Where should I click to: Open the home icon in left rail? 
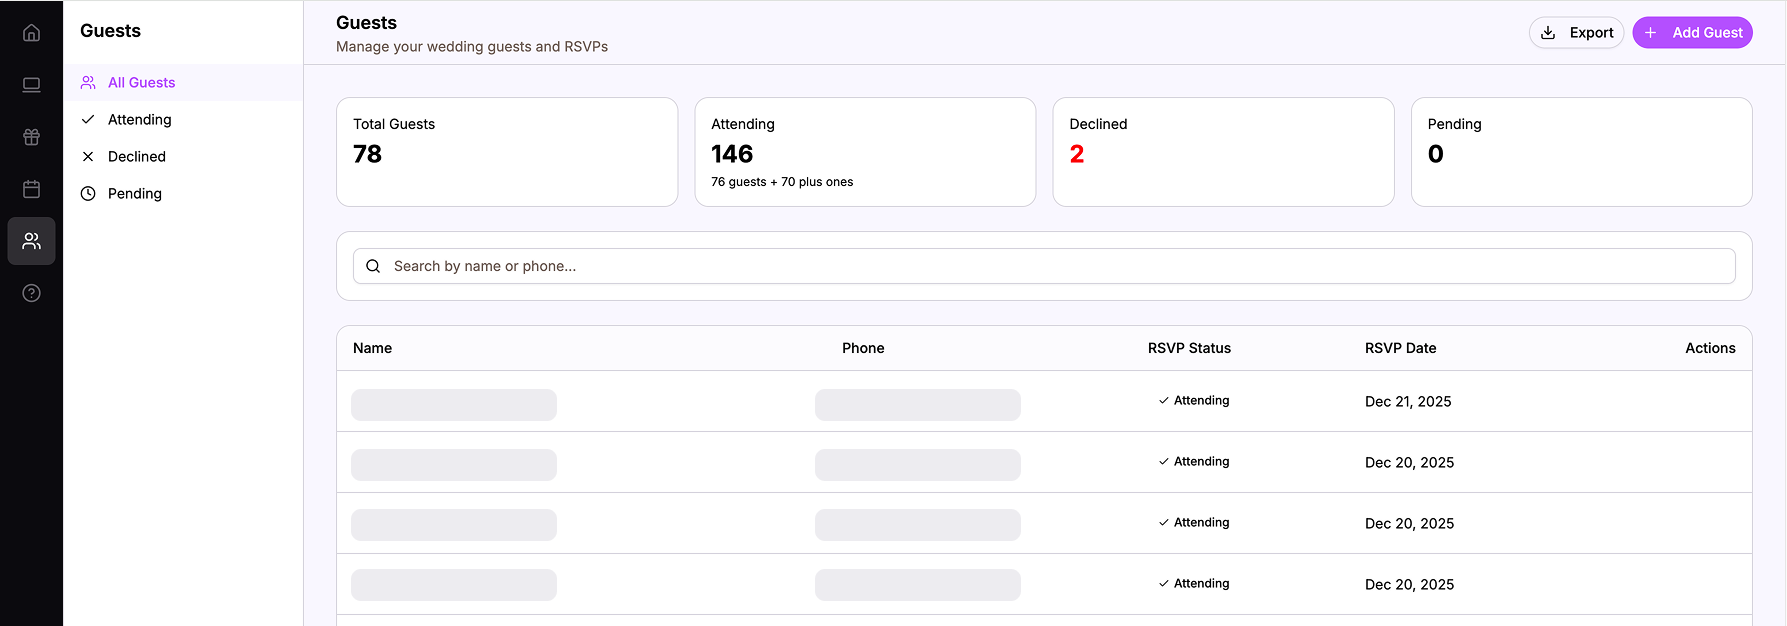(x=31, y=33)
